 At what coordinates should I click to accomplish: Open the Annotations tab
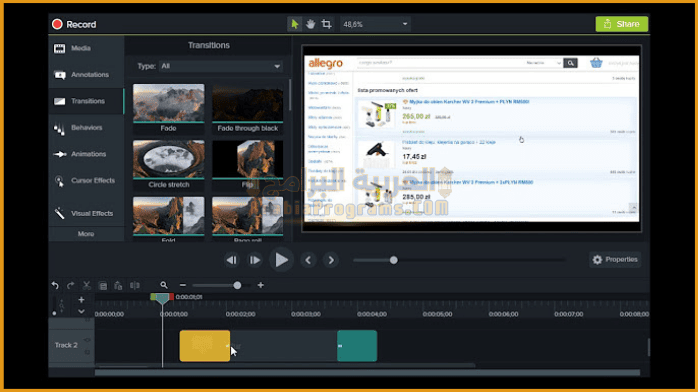click(85, 74)
